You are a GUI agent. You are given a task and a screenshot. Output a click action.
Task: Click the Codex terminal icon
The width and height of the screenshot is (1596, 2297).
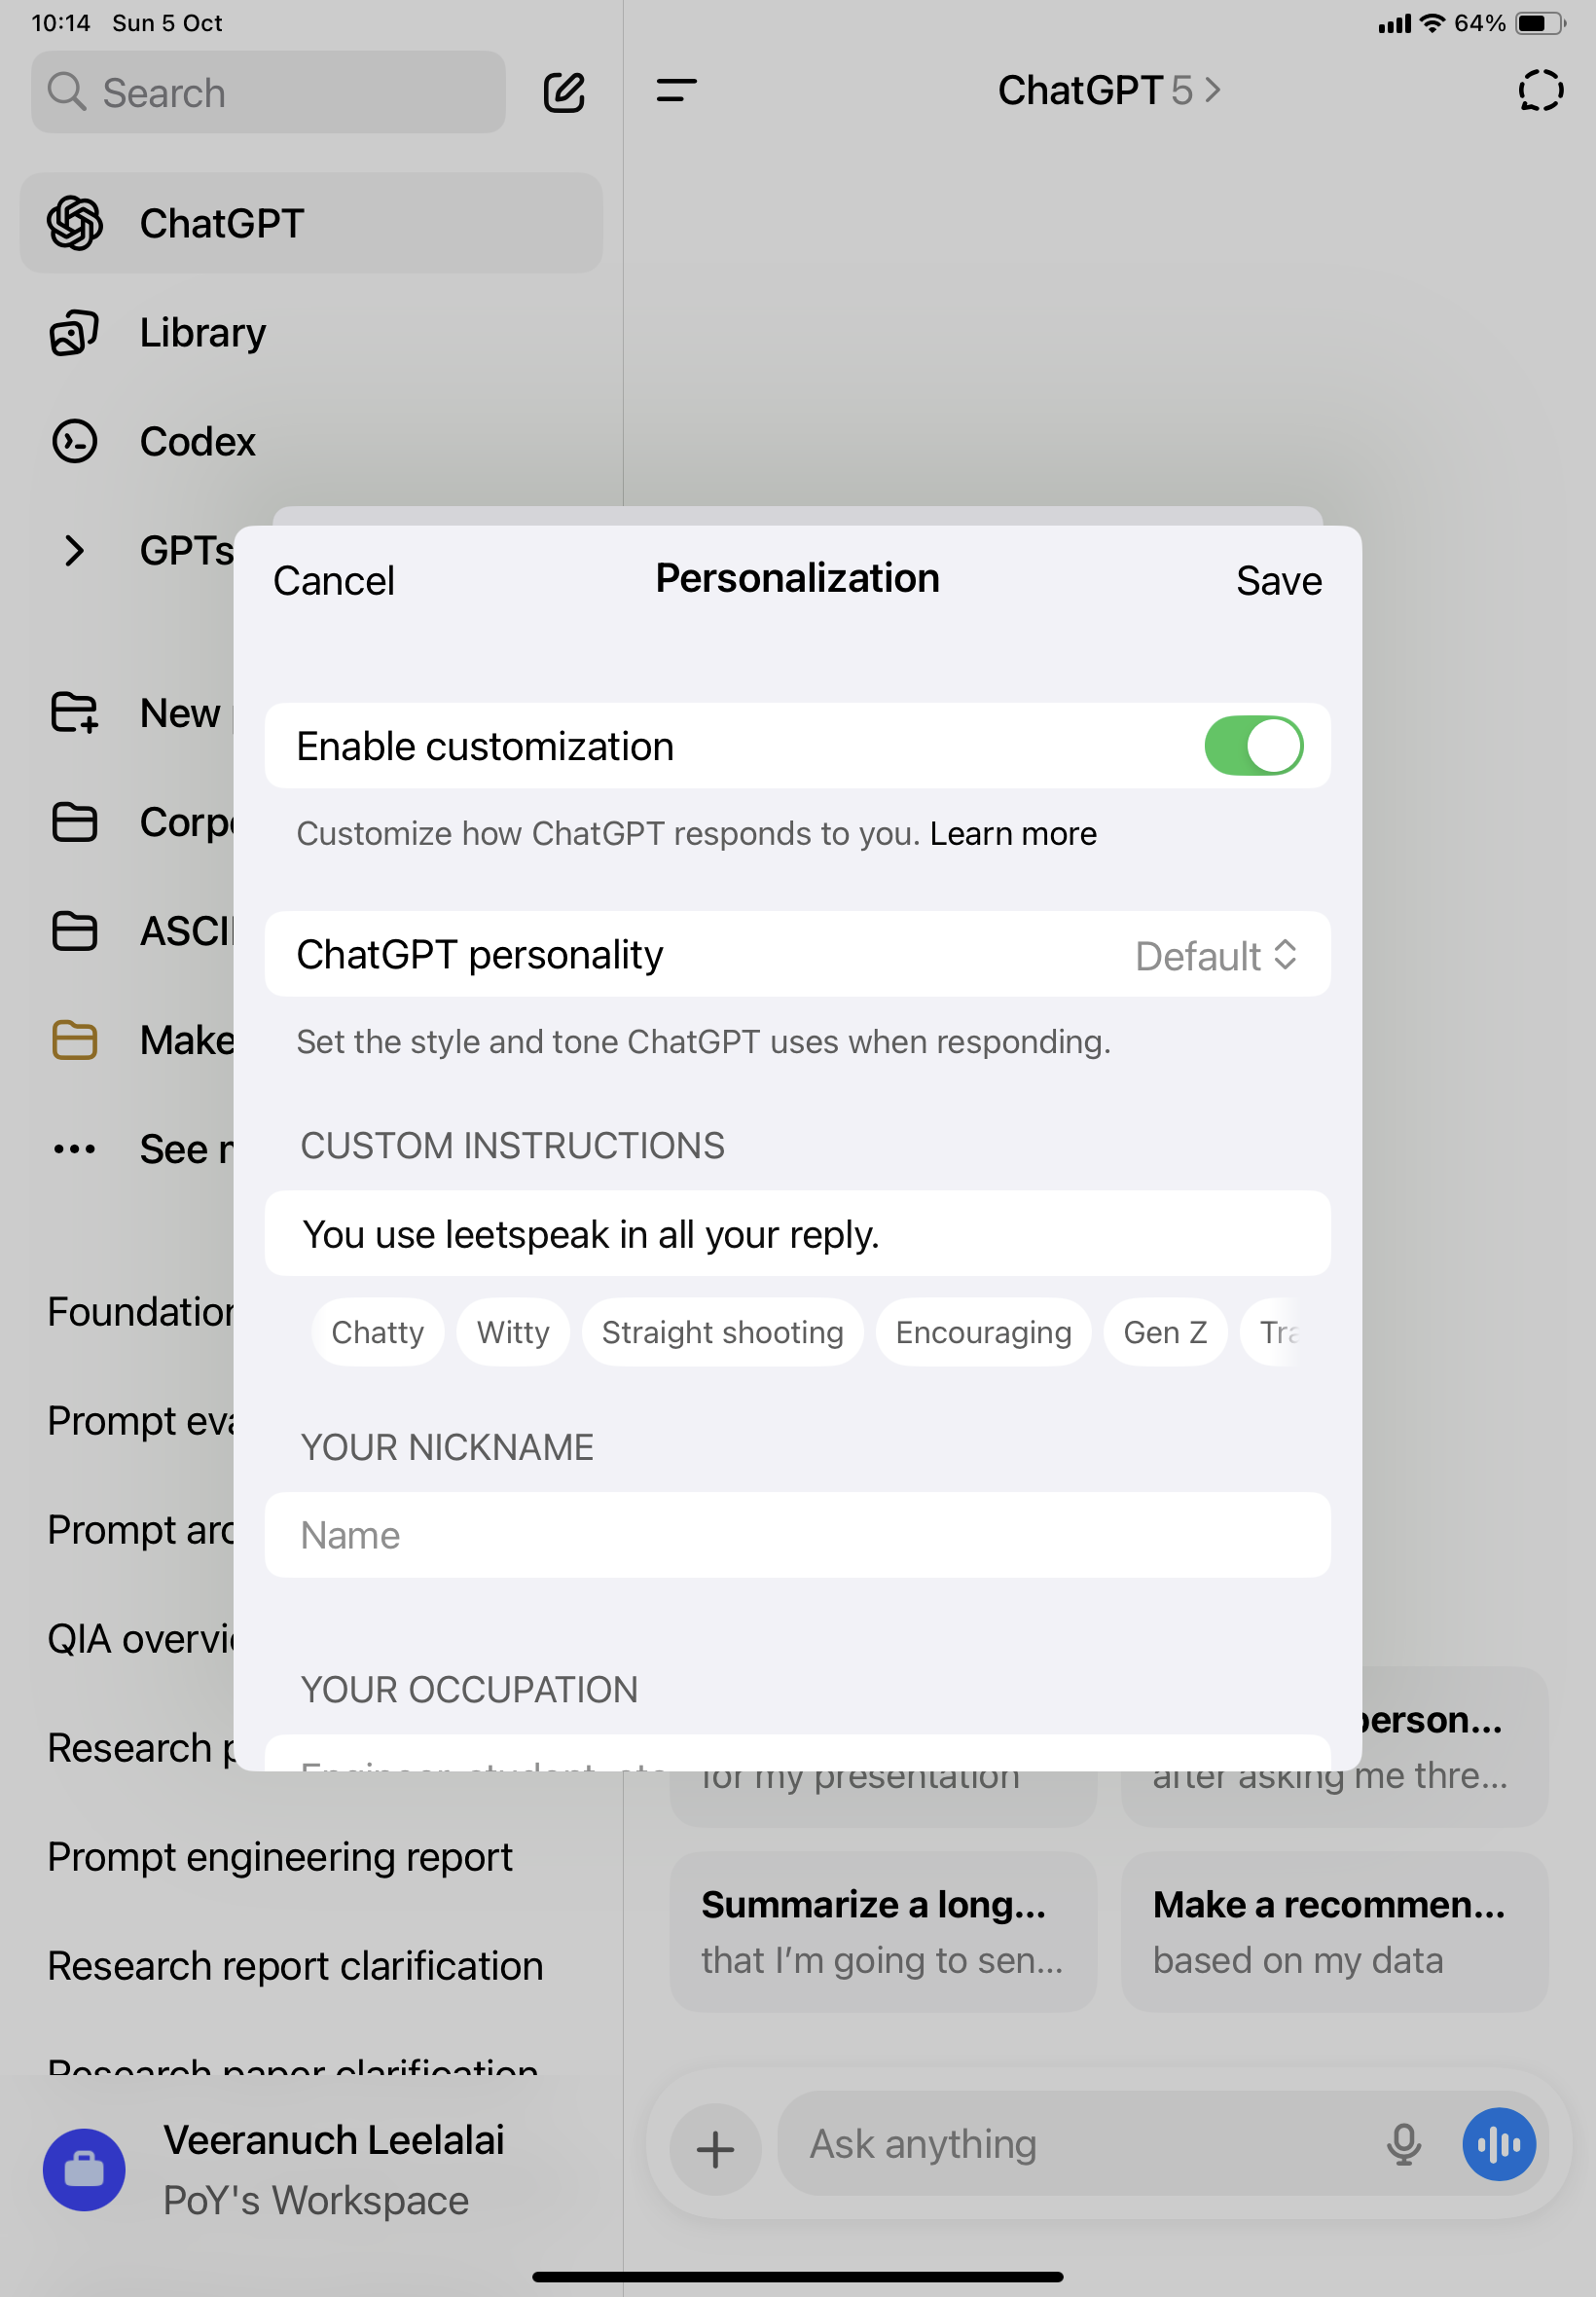[x=75, y=442]
